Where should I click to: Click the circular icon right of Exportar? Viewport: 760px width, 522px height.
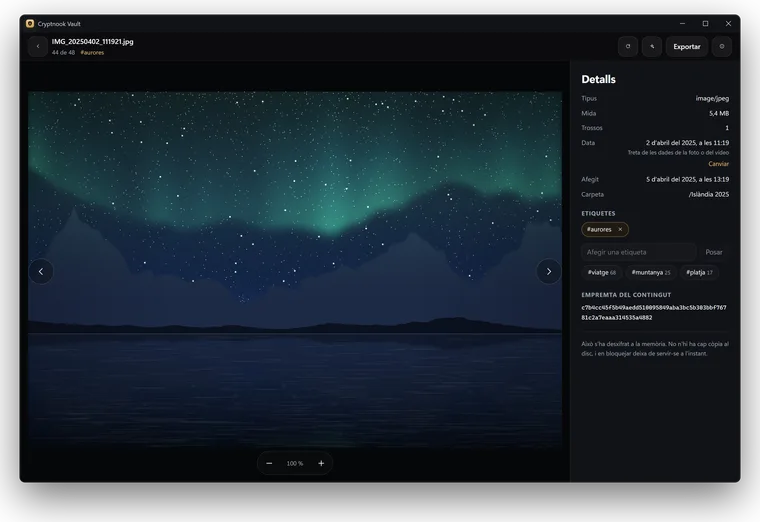722,47
